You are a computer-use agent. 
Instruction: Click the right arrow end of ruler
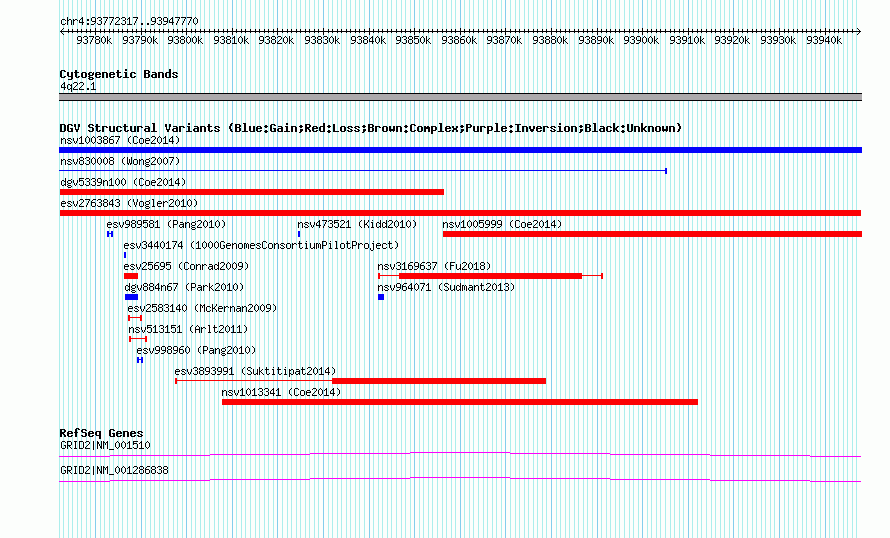[859, 32]
